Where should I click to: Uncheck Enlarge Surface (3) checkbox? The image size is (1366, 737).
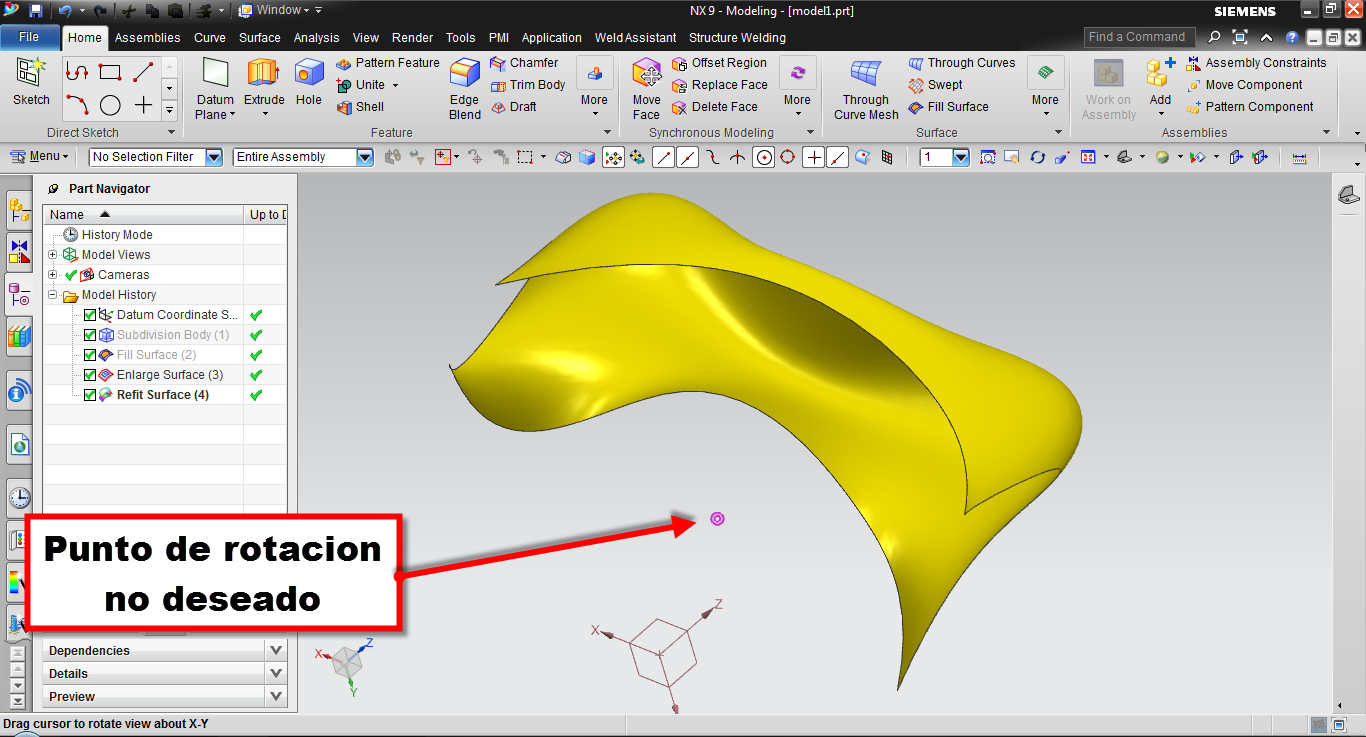90,375
